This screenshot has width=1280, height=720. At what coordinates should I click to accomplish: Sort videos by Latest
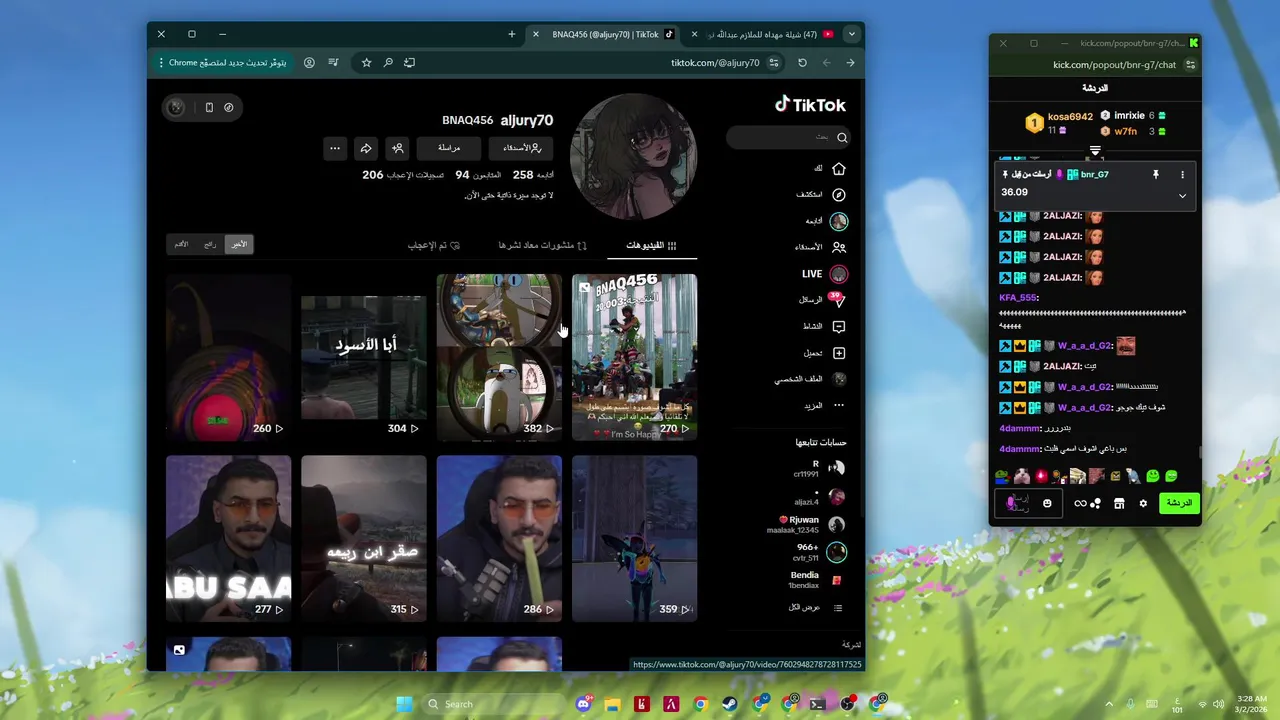239,244
